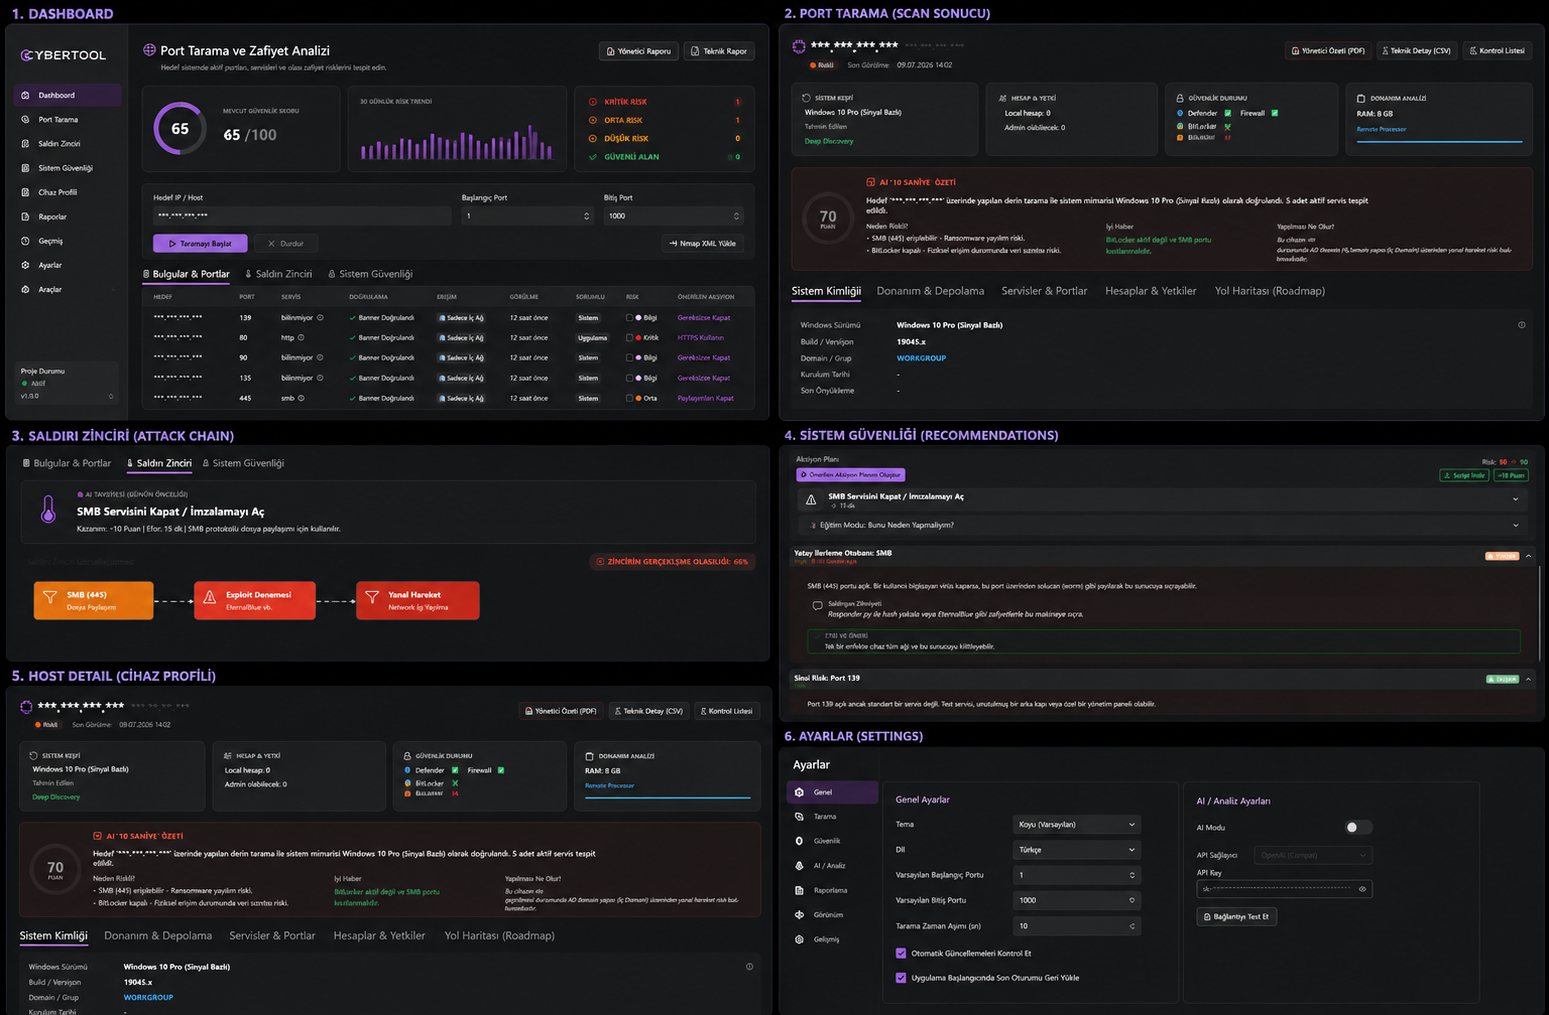Click Önerilen Aksiyon Planını Oluştur button

click(851, 475)
